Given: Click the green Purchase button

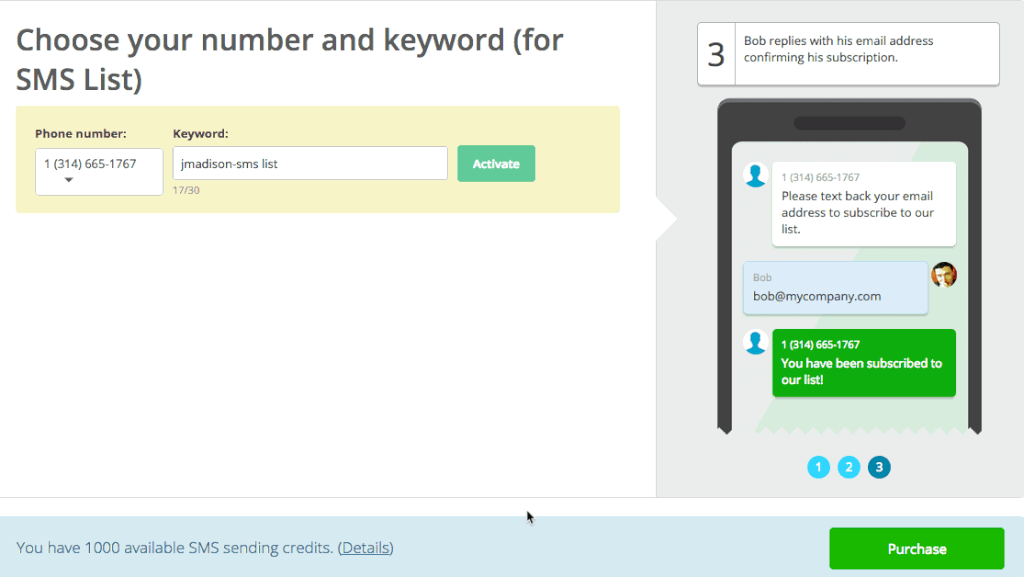Looking at the screenshot, I should [x=916, y=549].
